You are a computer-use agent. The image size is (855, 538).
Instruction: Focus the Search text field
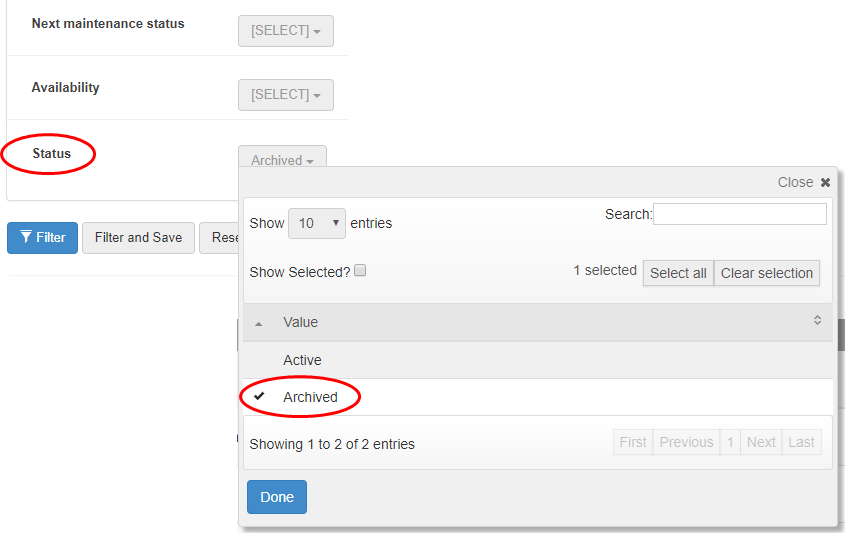739,214
